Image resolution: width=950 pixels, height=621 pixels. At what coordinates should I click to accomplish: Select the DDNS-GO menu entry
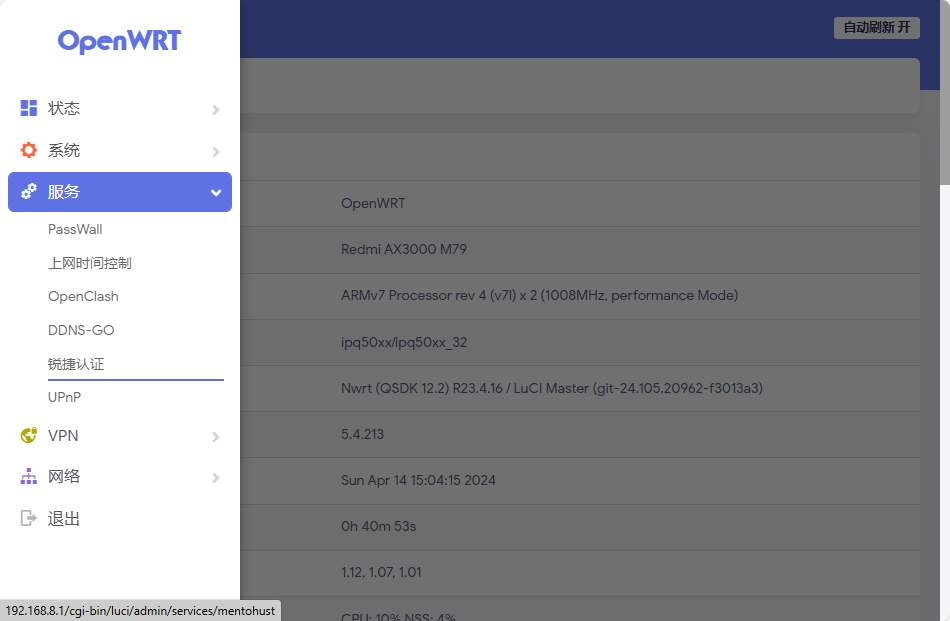pos(81,330)
